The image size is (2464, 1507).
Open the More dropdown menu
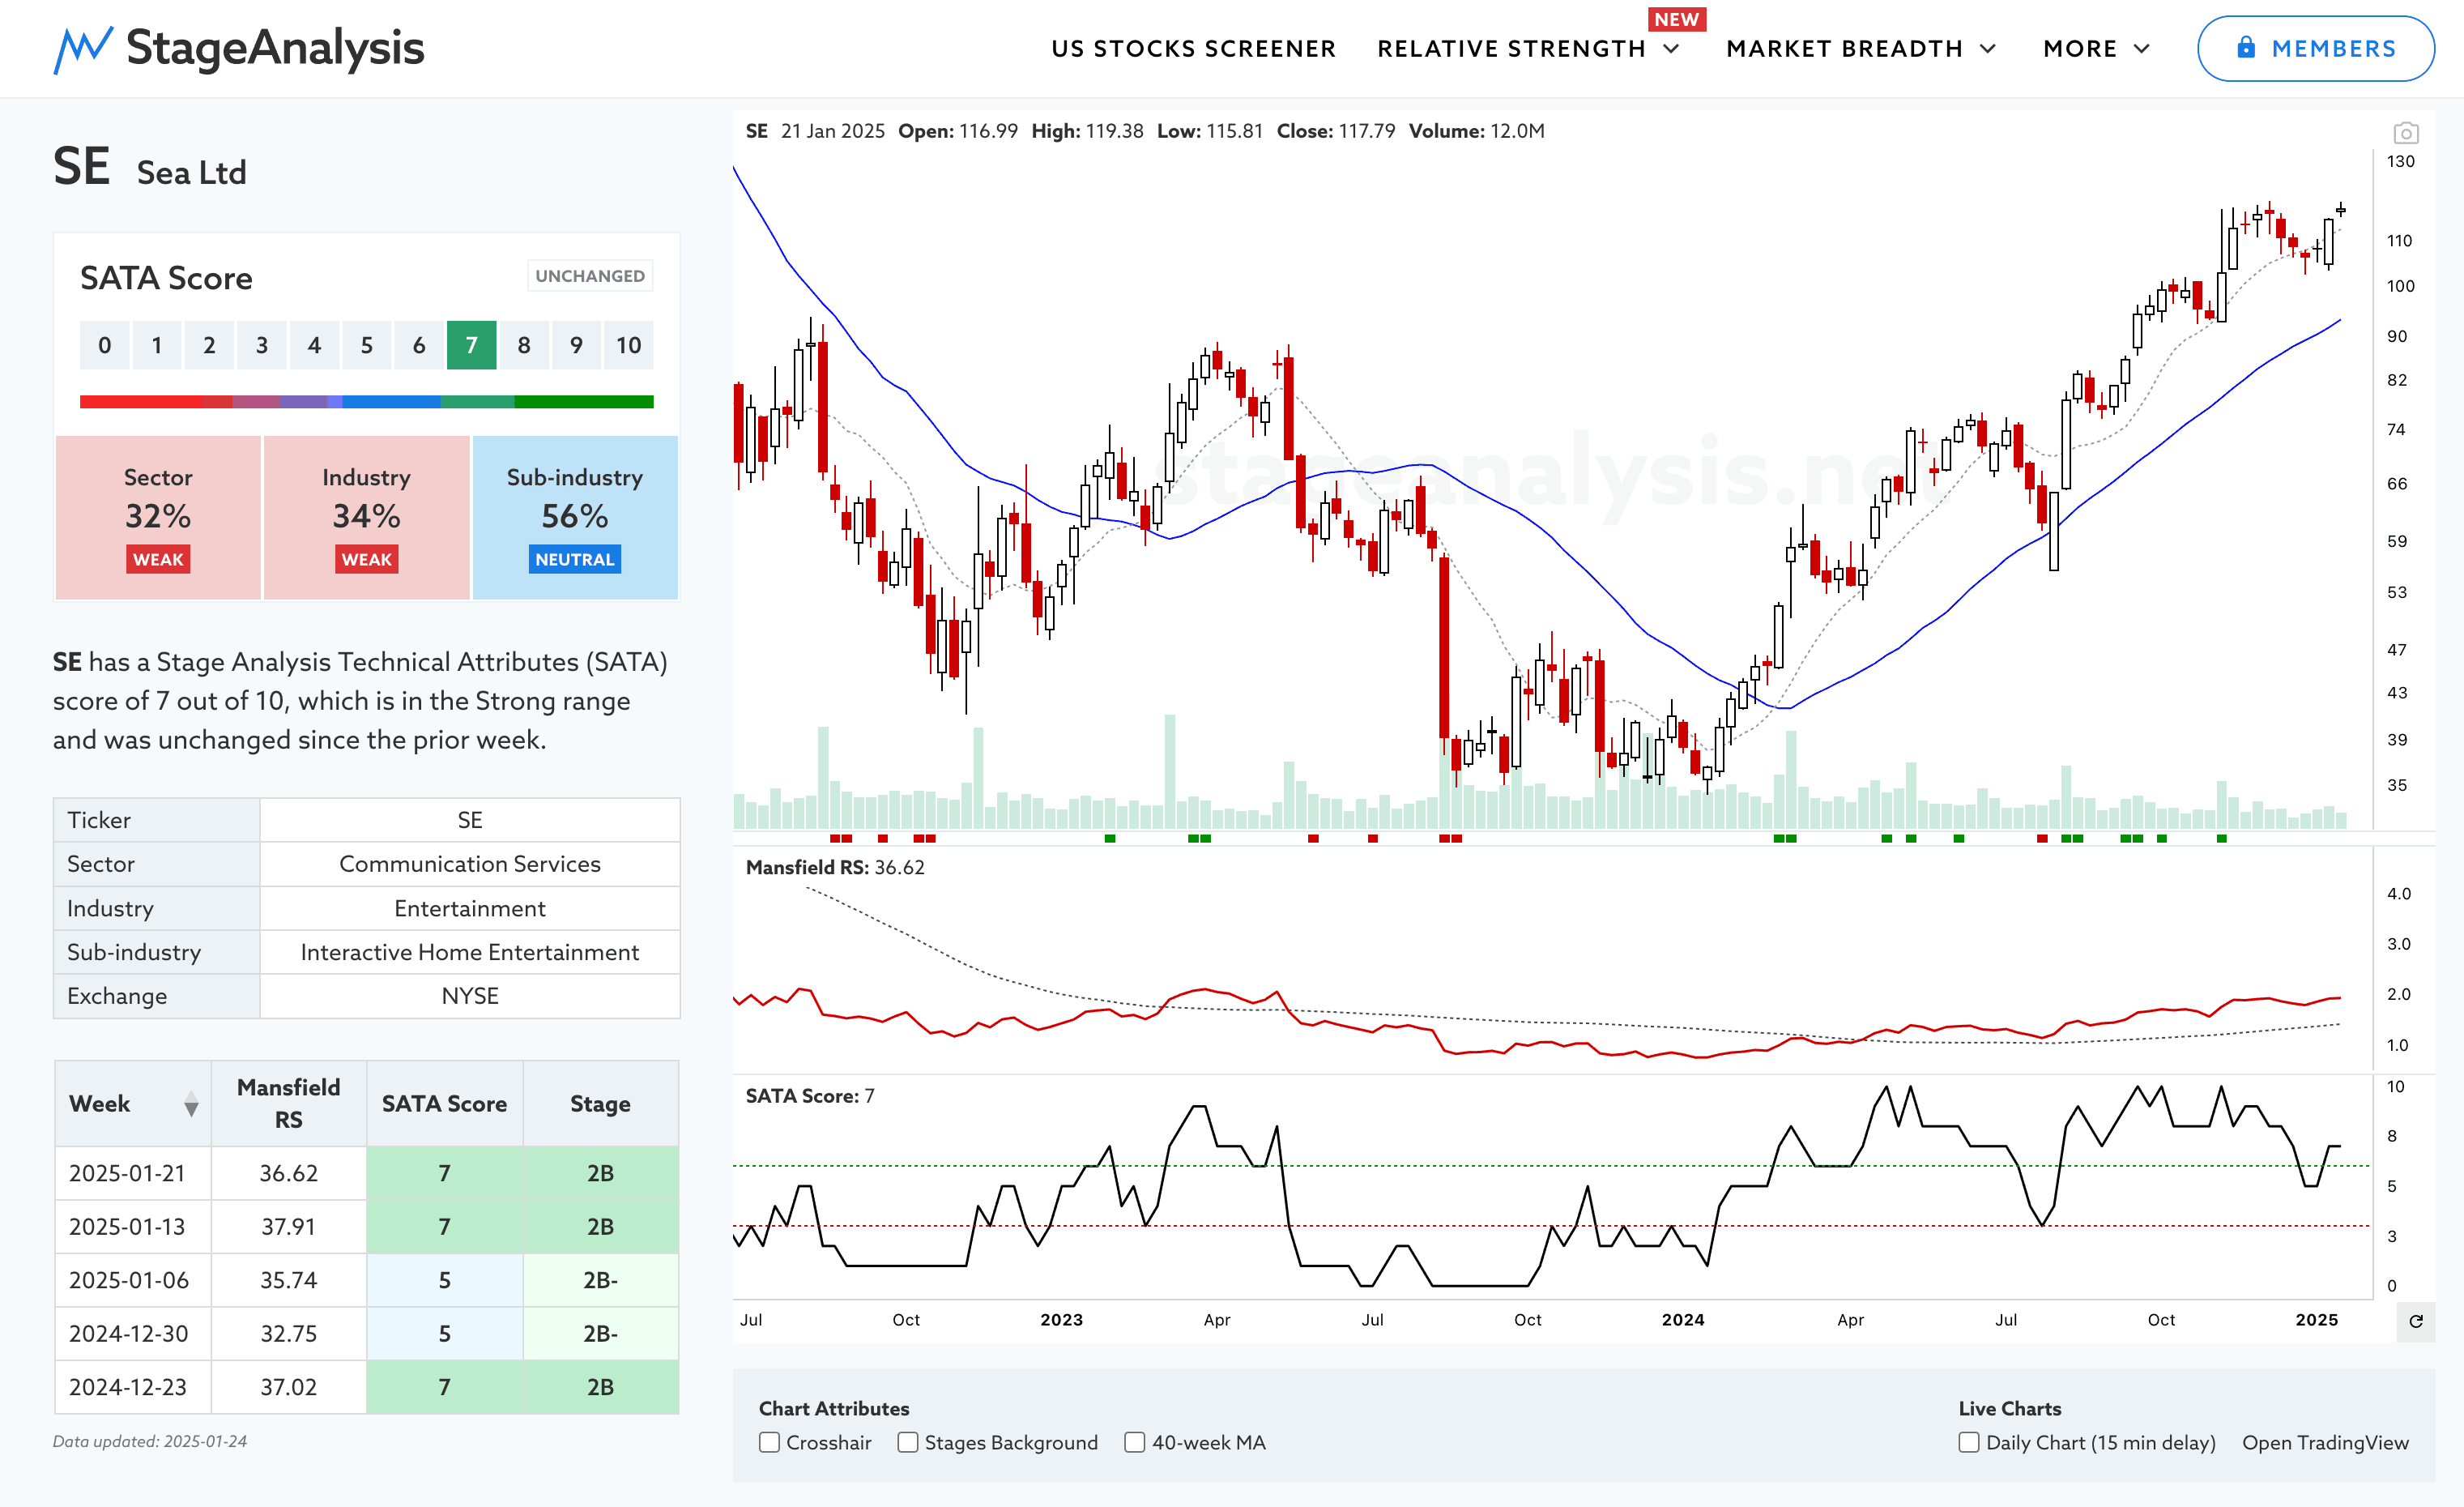click(2096, 49)
